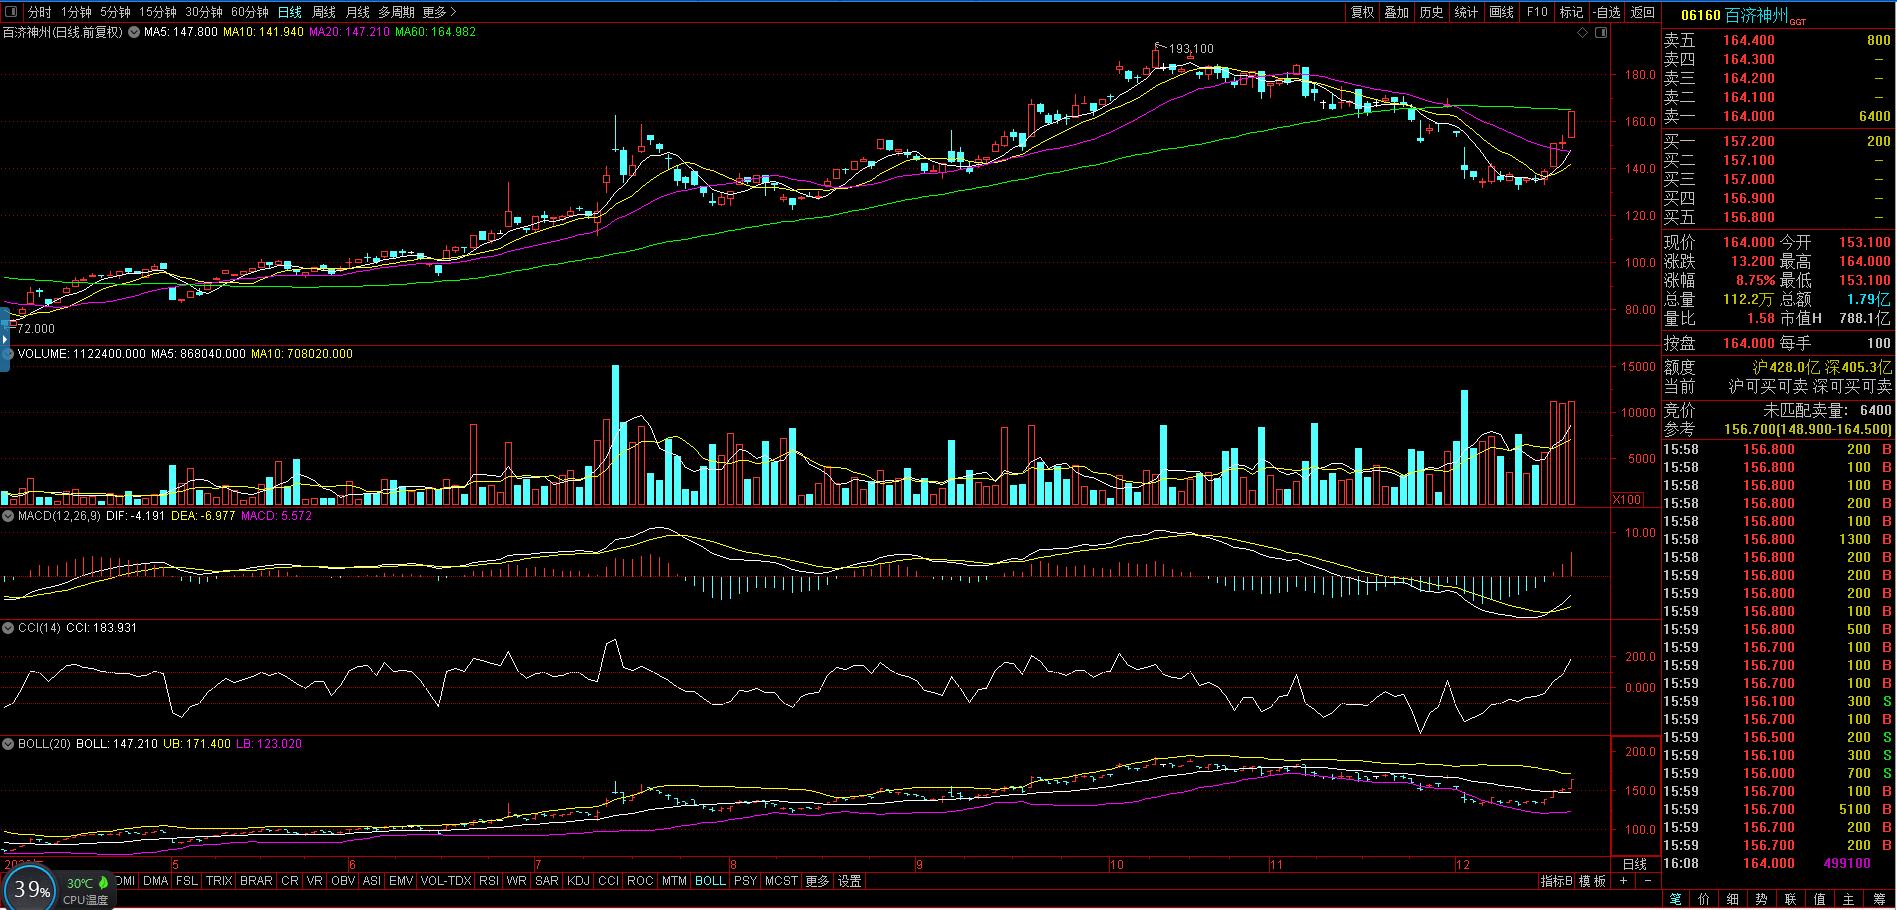
Task: Click the zoom in plus button
Action: coord(1624,881)
